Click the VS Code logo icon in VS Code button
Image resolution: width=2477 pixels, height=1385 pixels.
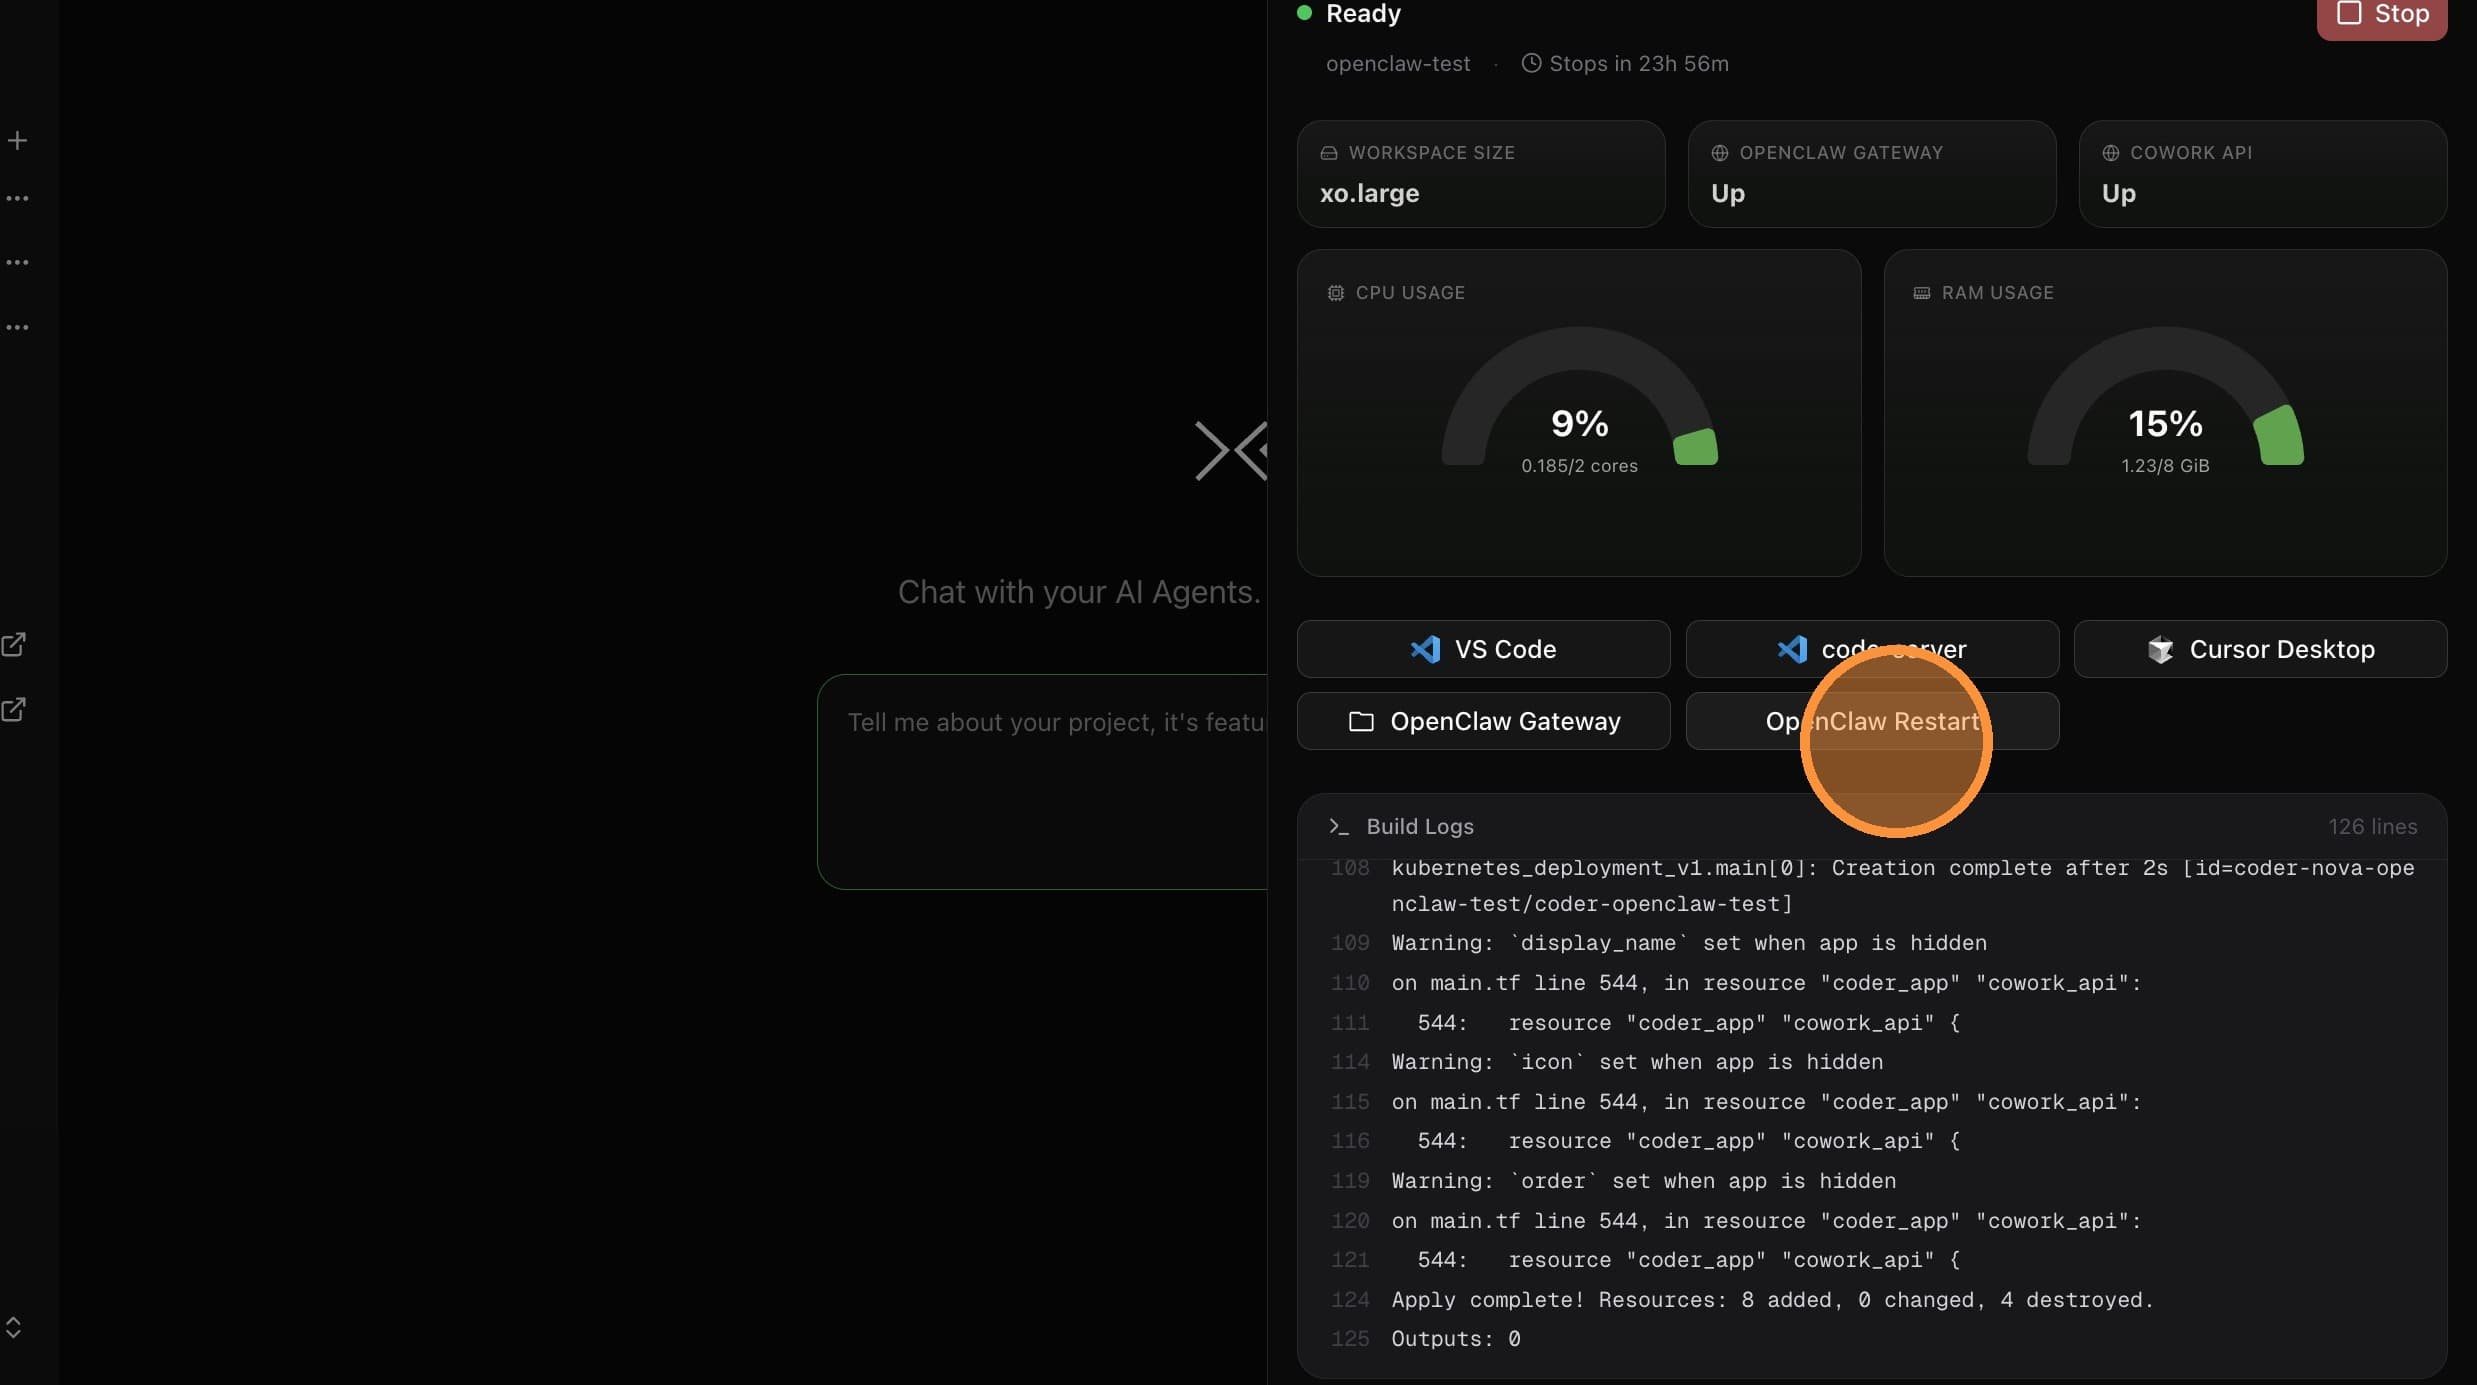pos(1425,649)
